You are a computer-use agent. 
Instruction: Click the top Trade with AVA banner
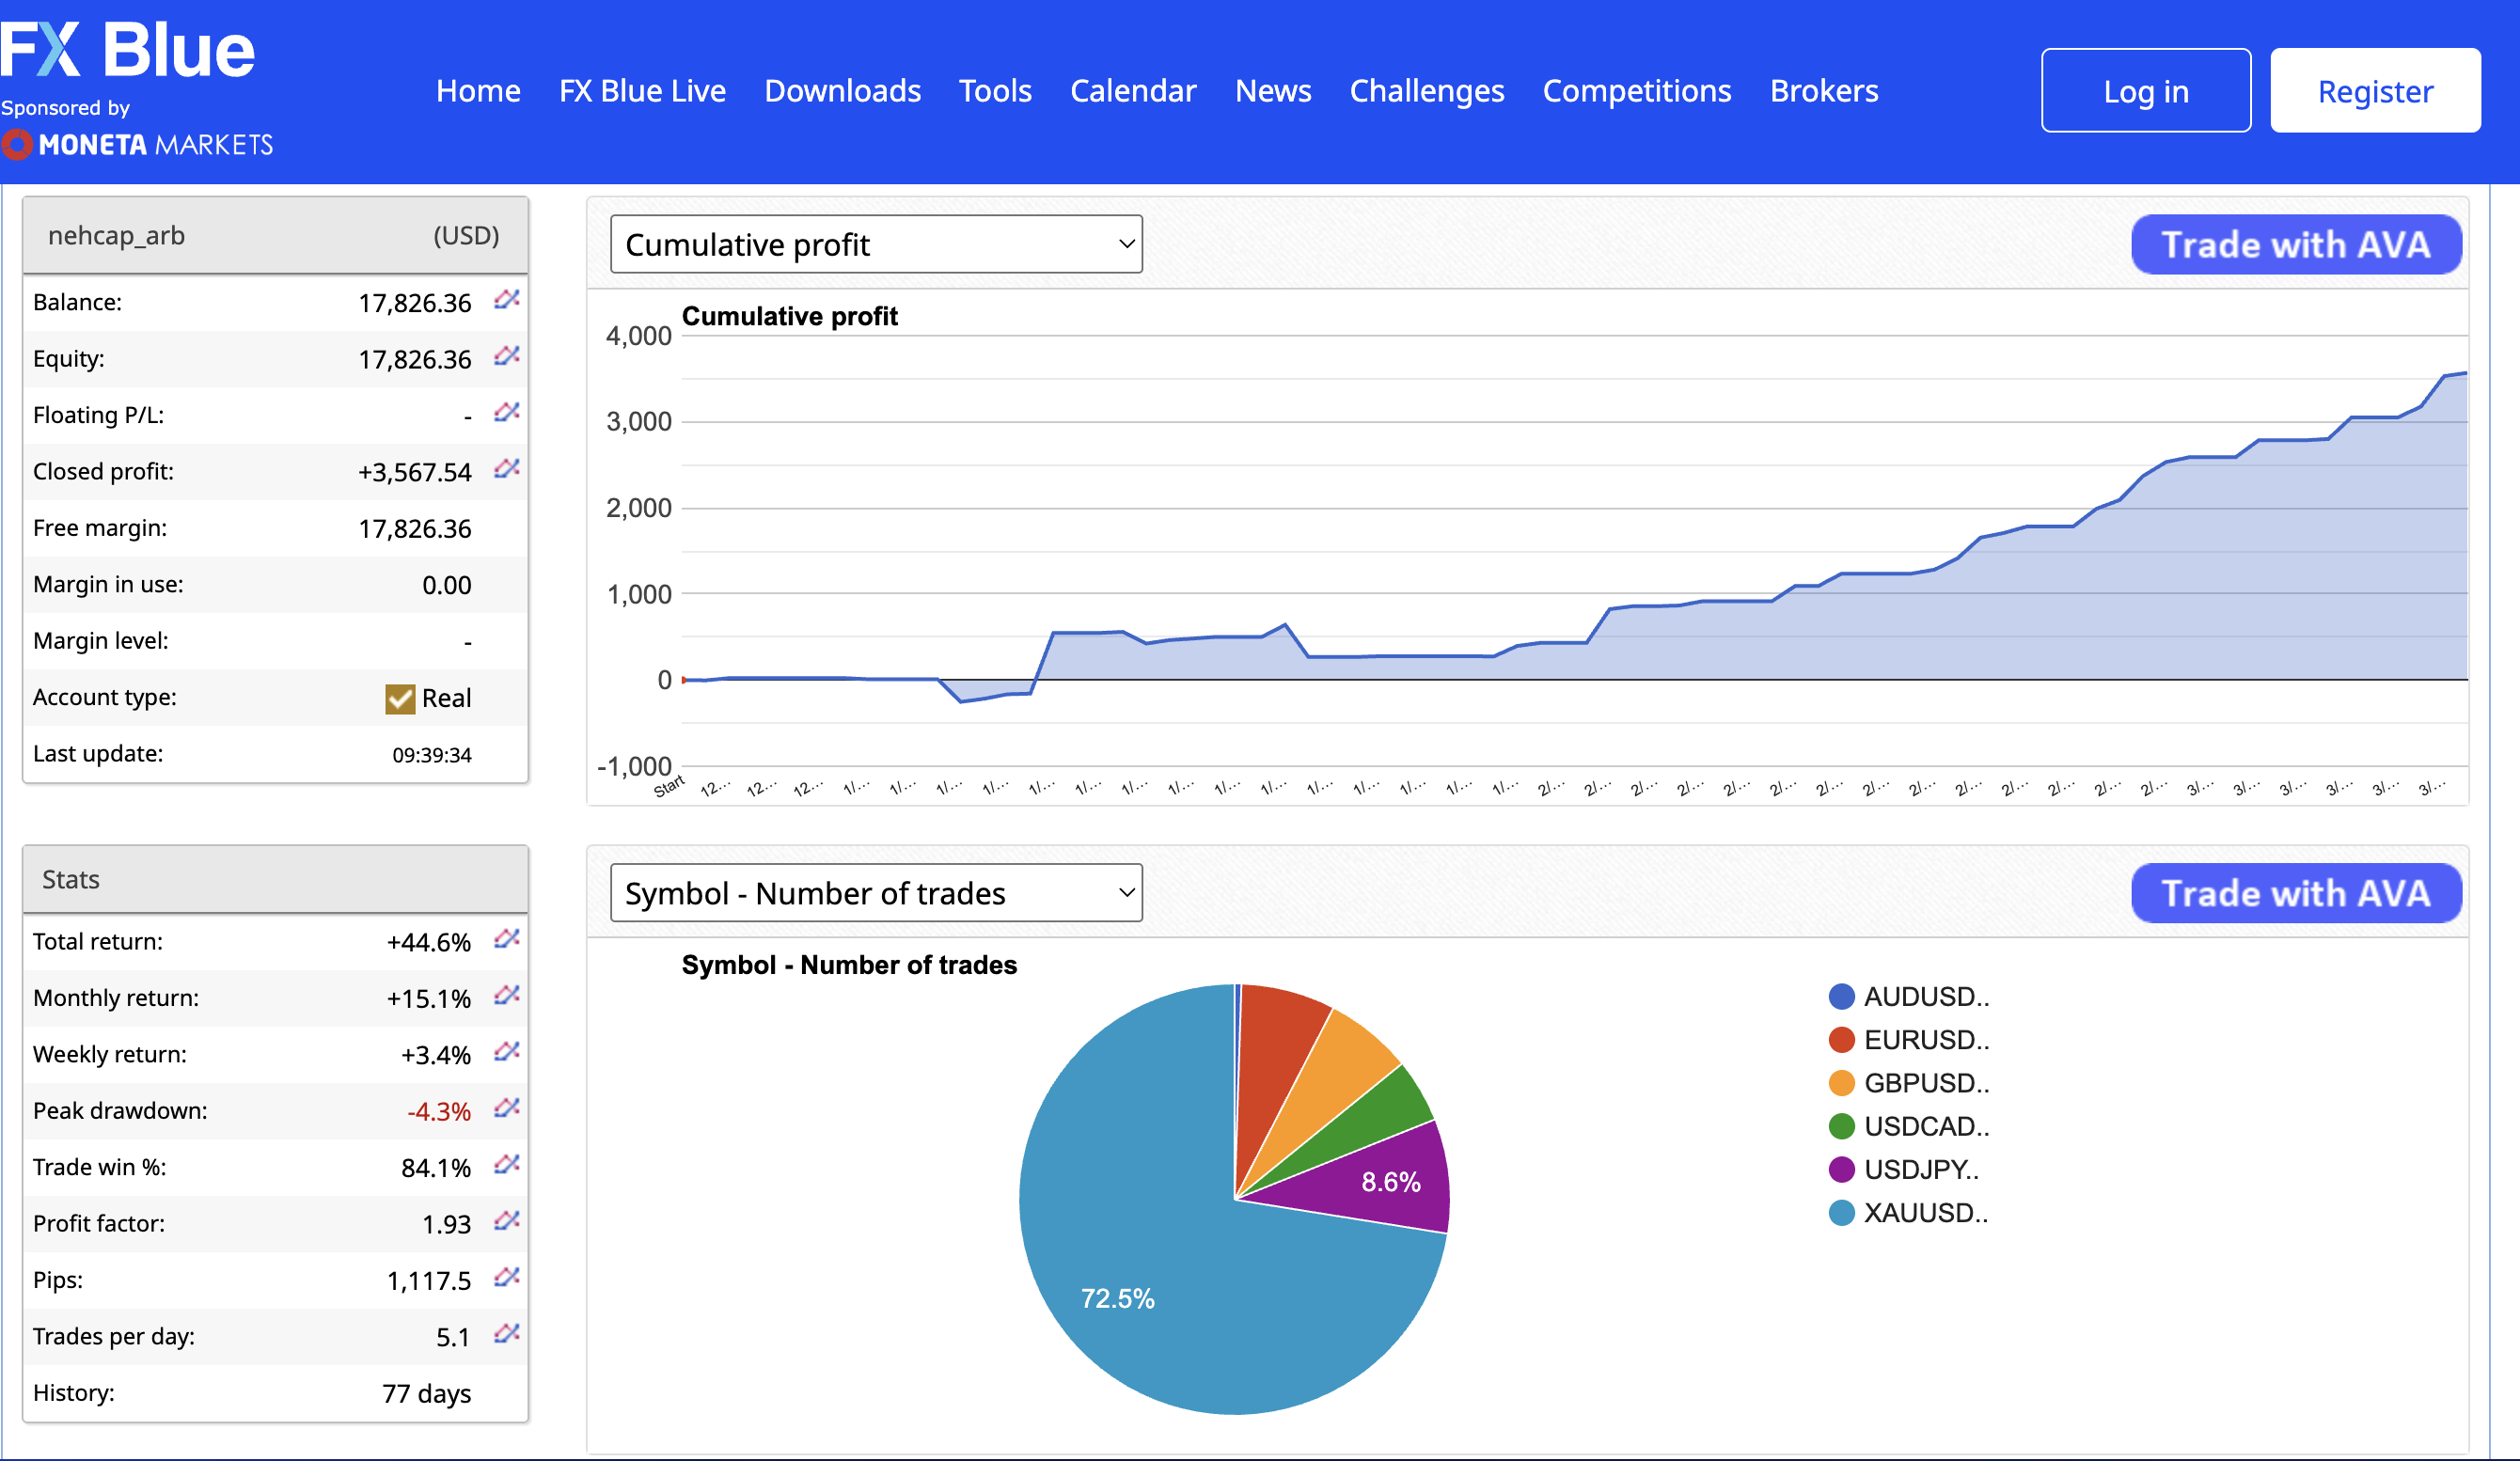(x=2295, y=245)
